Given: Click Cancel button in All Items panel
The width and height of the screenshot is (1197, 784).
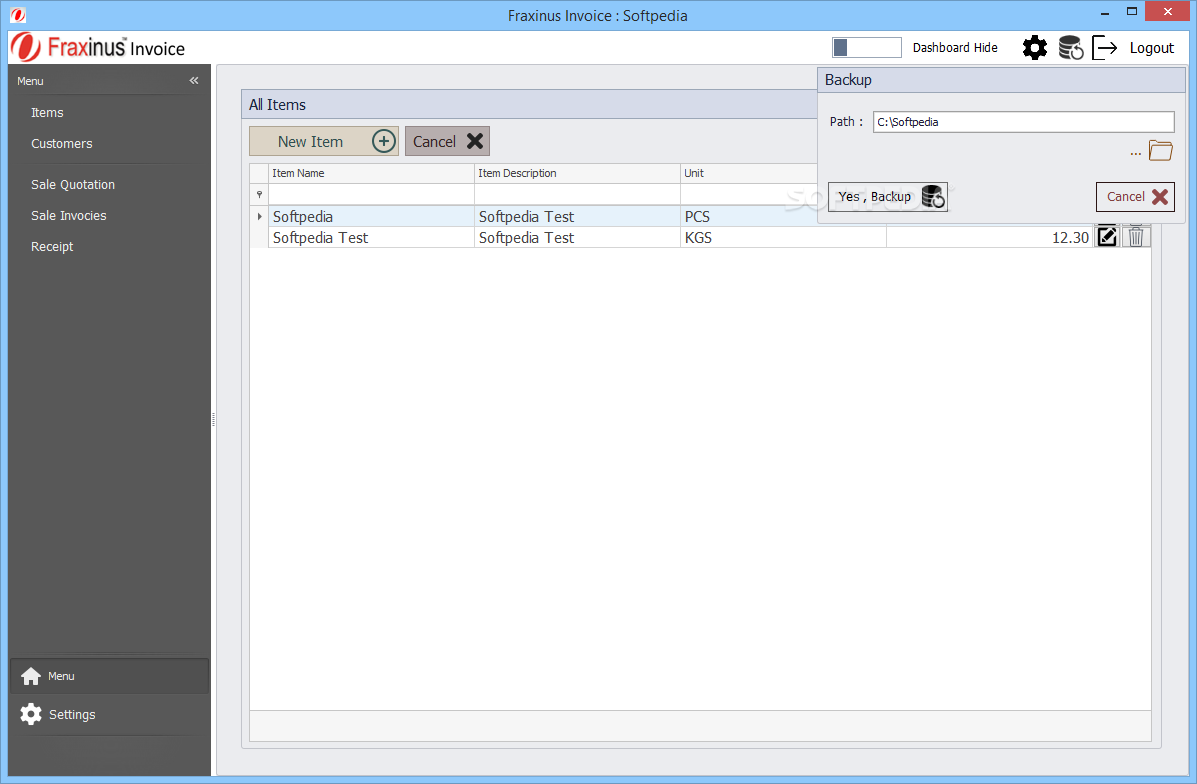Looking at the screenshot, I should coord(447,141).
